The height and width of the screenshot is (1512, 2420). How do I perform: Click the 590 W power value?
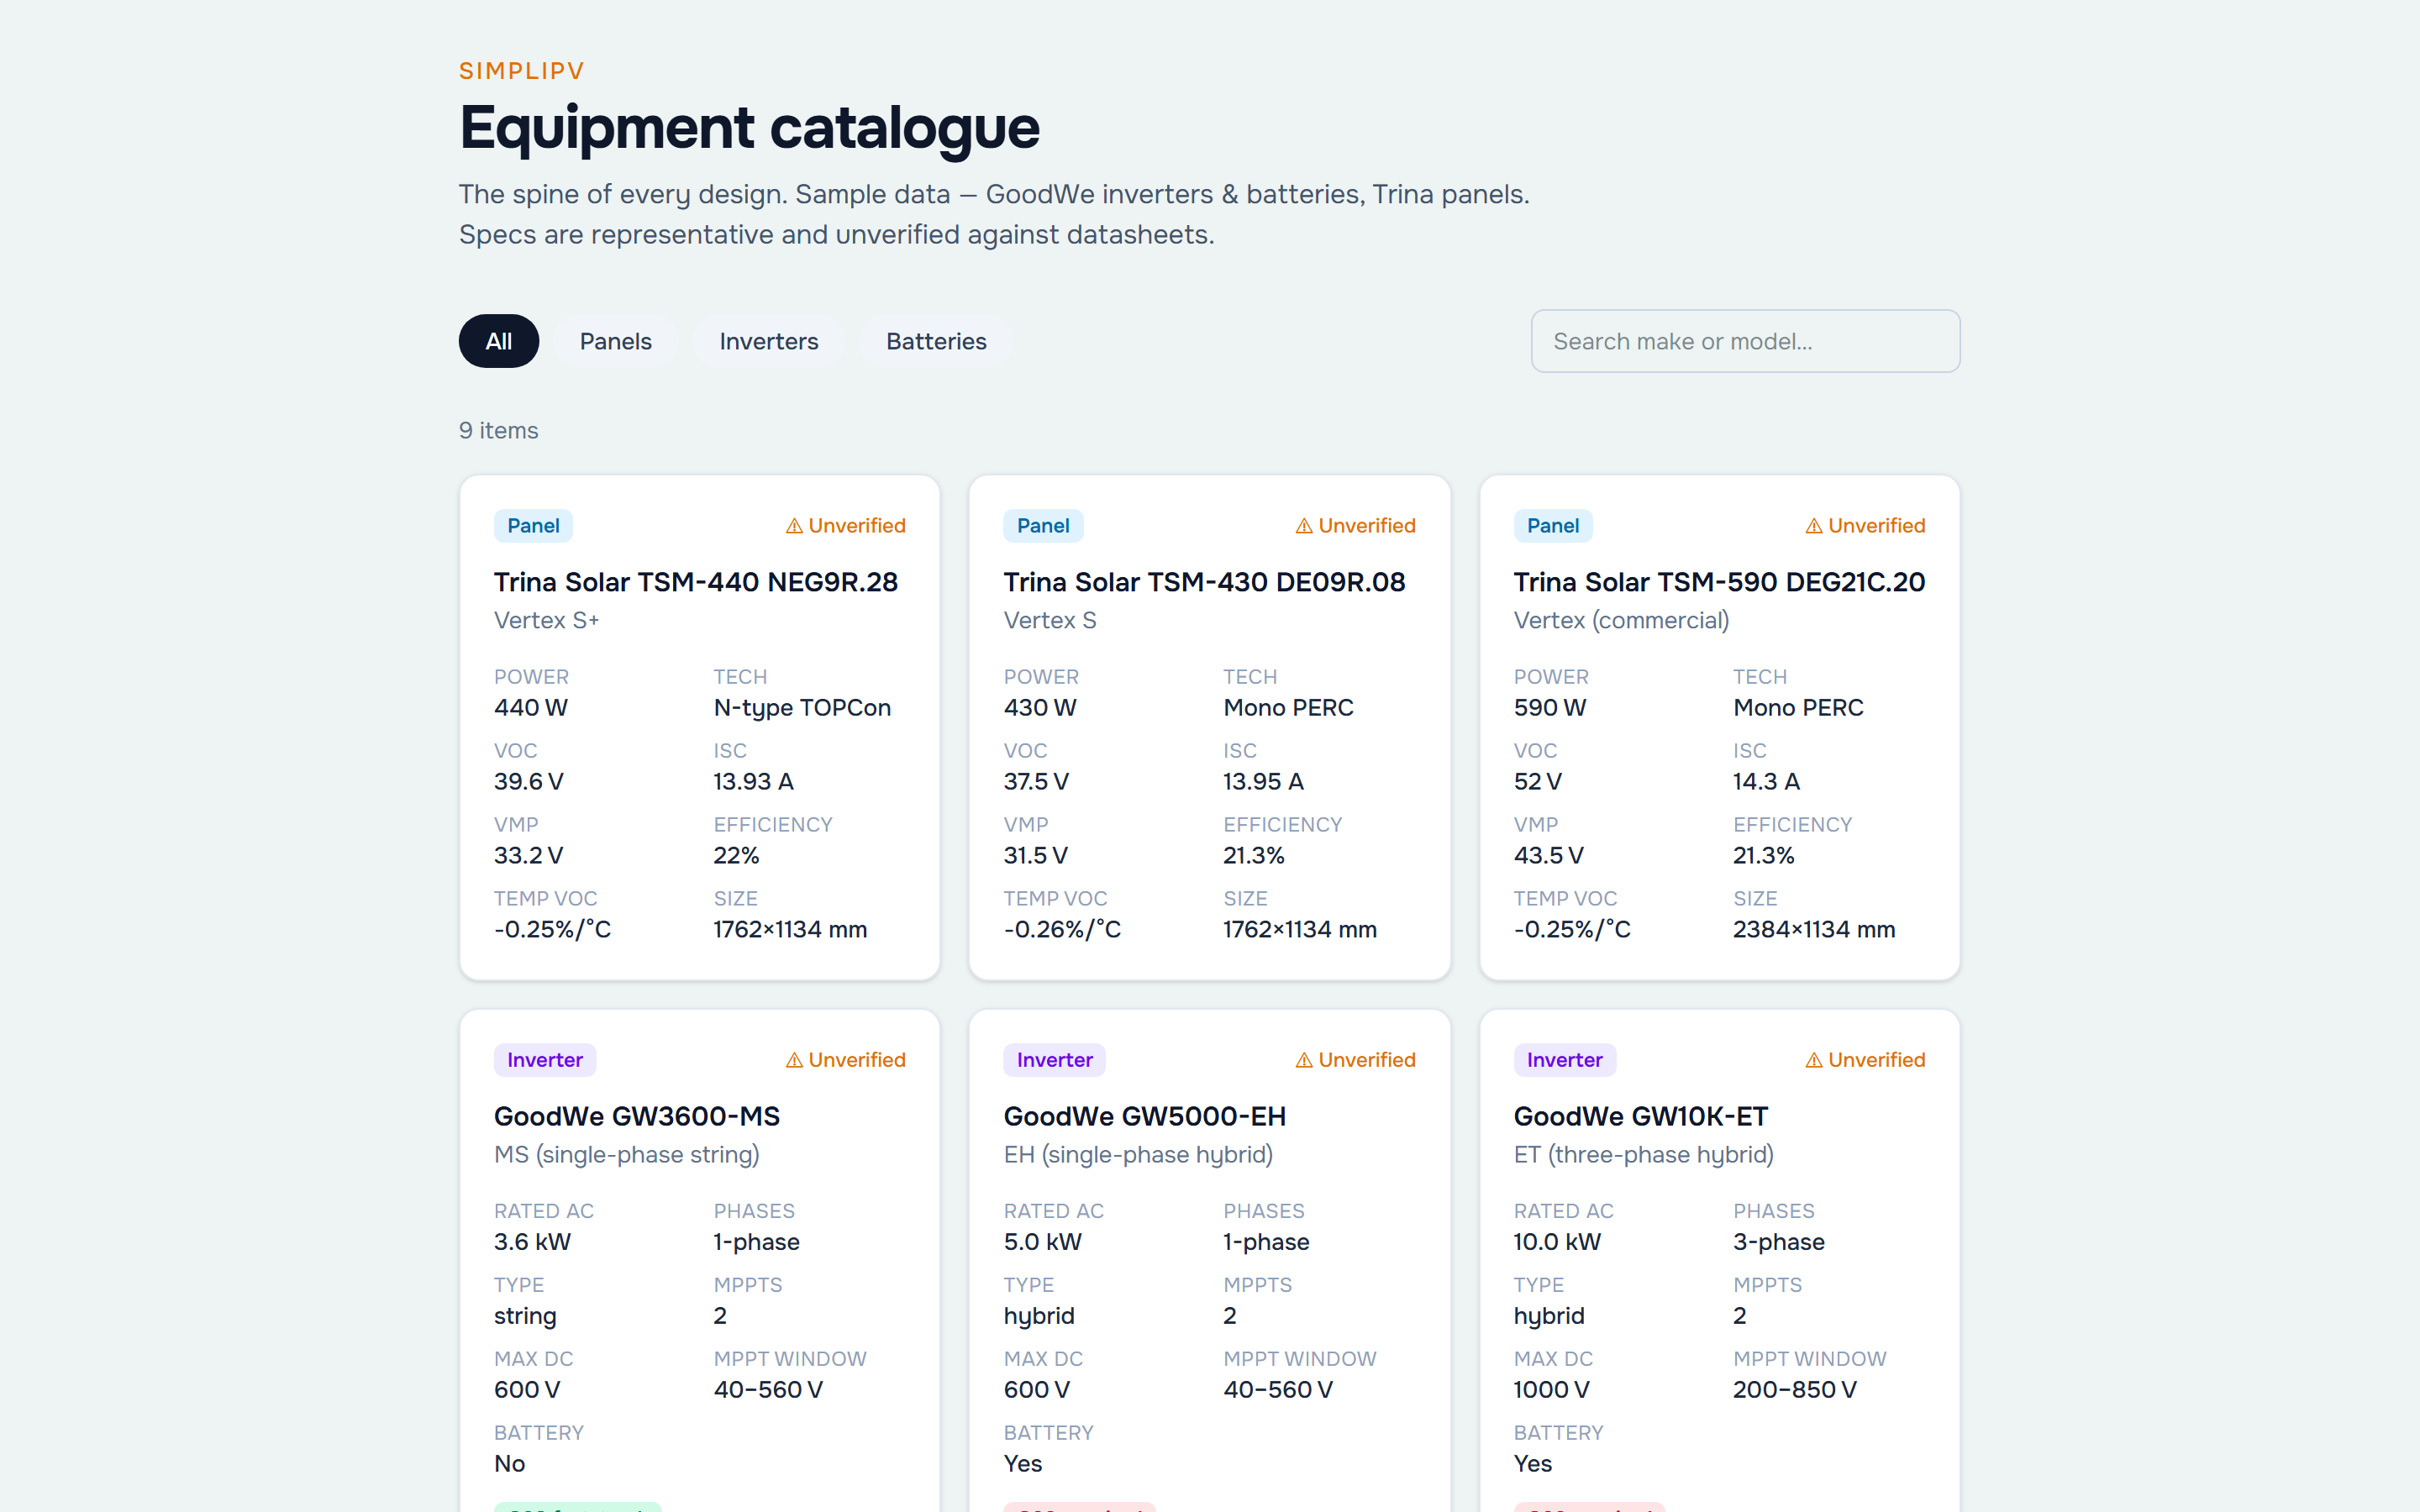click(x=1550, y=708)
